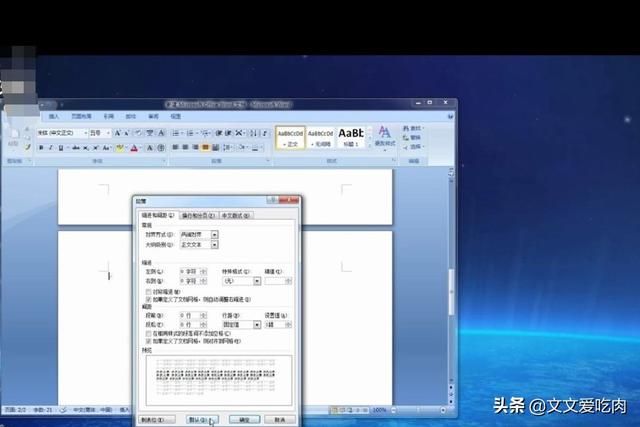Expand the outline level dropdown
Image resolution: width=640 pixels, height=427 pixels.
point(214,244)
